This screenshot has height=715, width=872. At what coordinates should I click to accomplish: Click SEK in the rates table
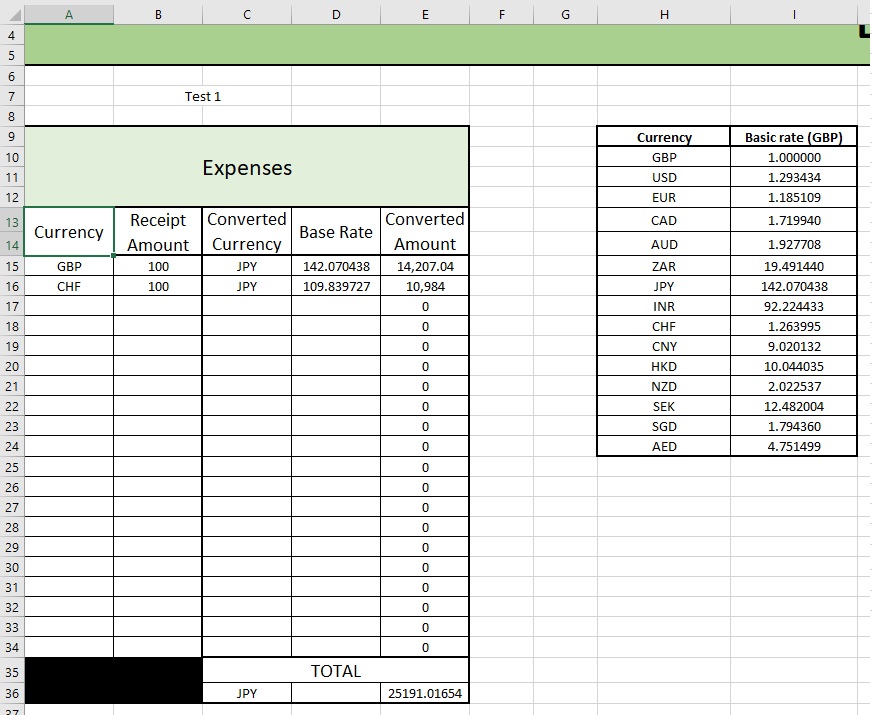click(664, 406)
